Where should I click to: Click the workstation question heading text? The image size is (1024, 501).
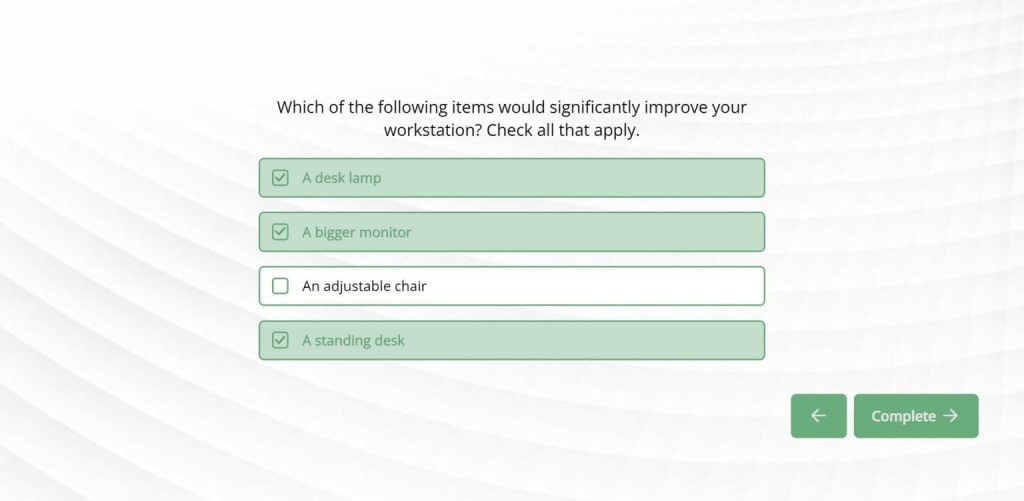(511, 107)
